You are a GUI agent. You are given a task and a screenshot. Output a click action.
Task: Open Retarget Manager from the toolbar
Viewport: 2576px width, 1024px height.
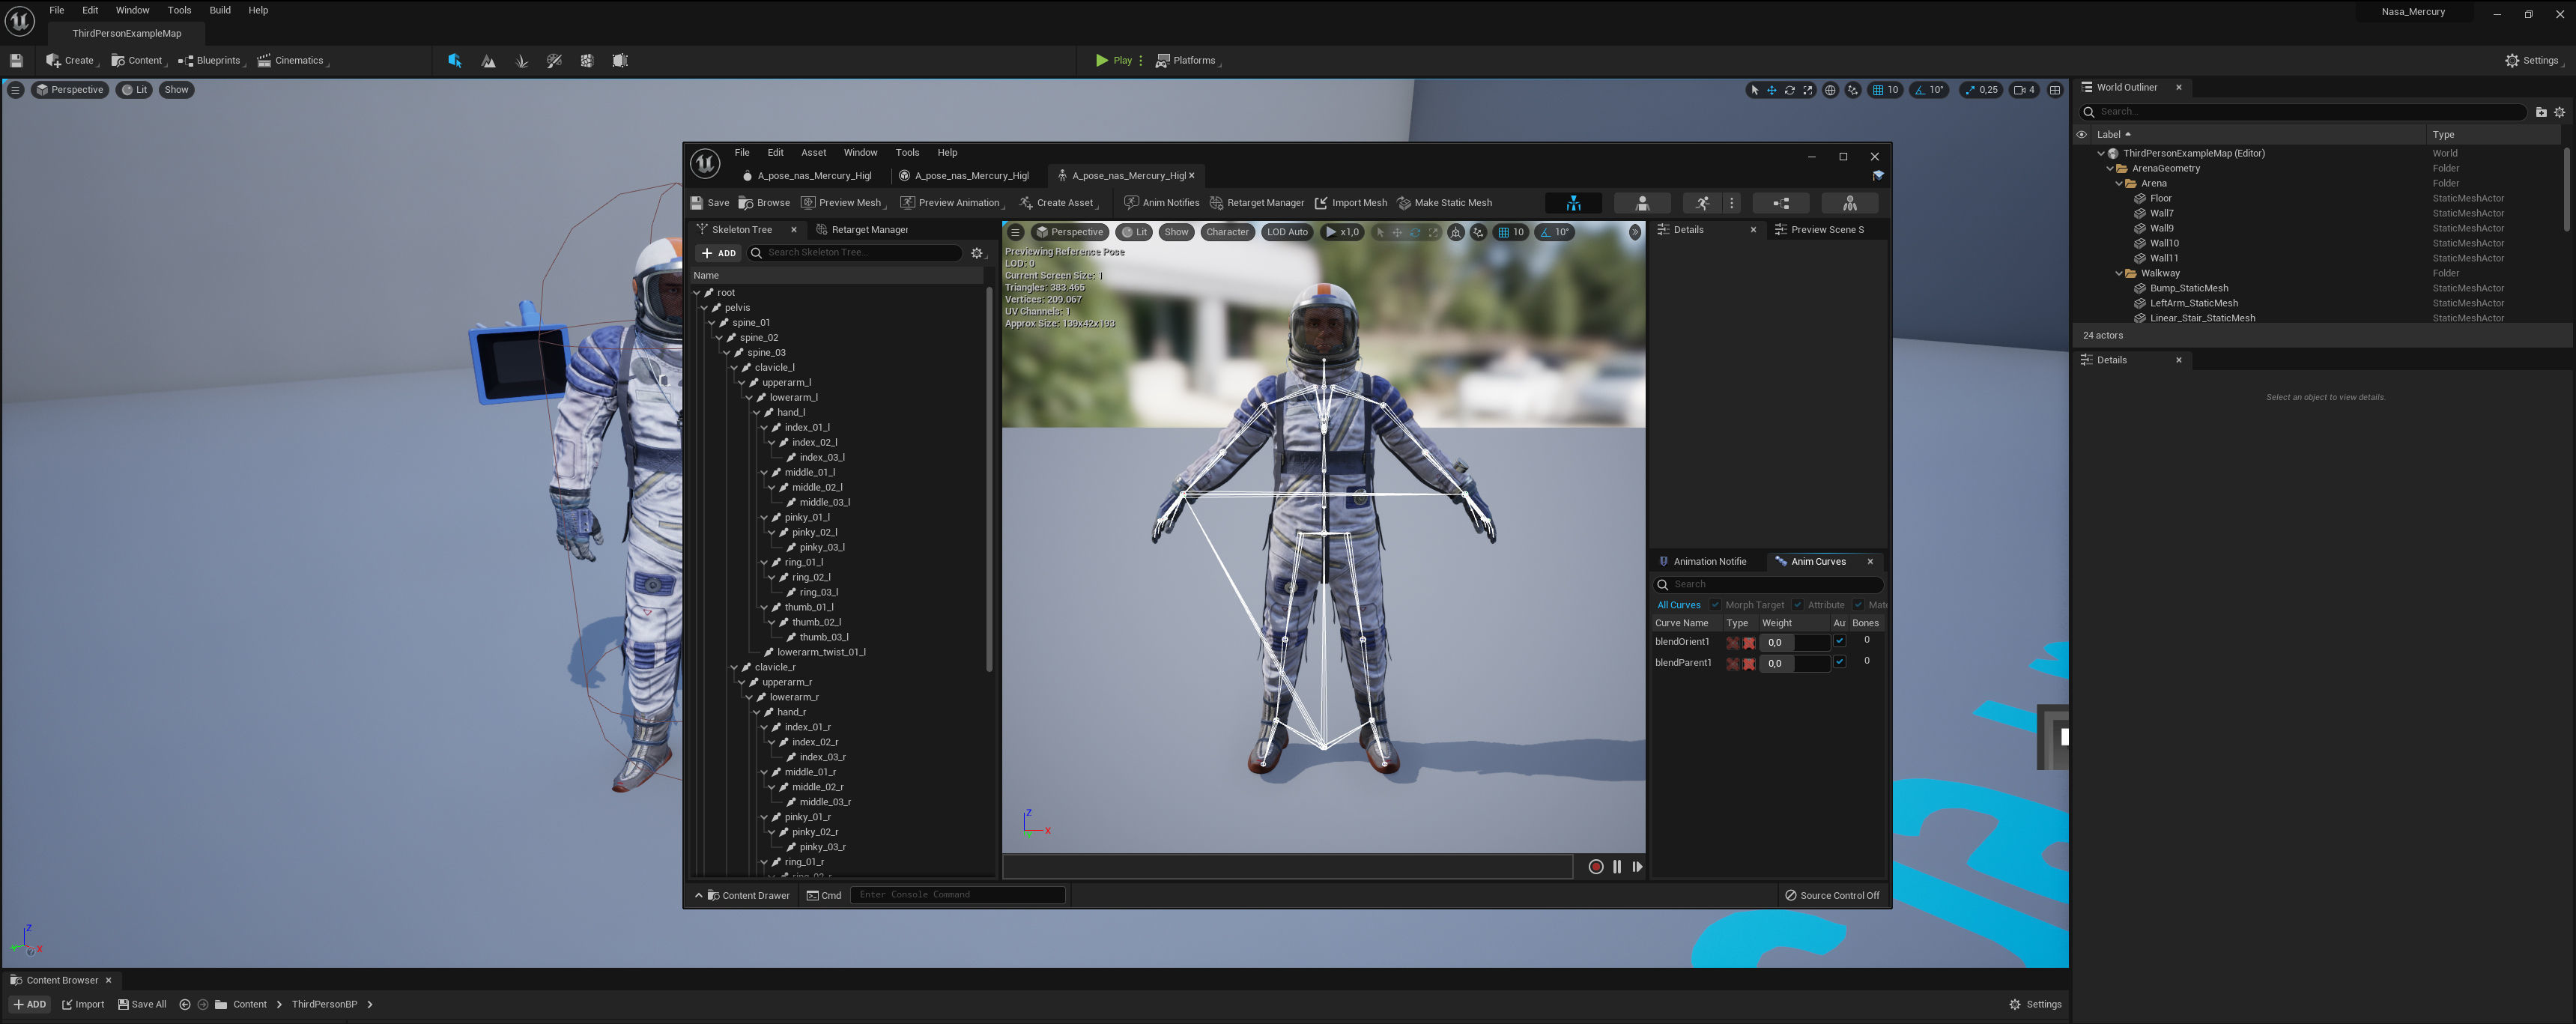[1257, 203]
